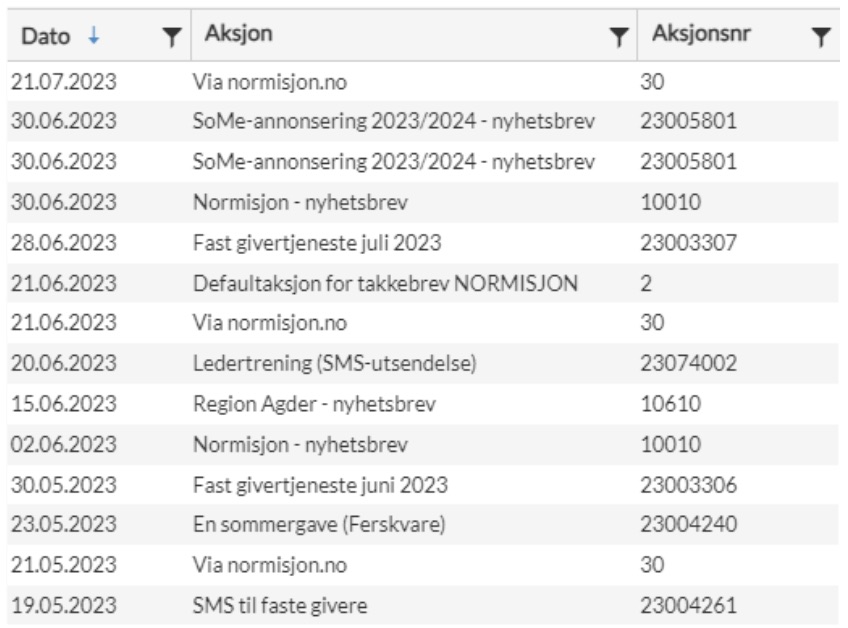Click date 02.06.2023 in Dato column
The width and height of the screenshot is (848, 628).
pos(64,444)
